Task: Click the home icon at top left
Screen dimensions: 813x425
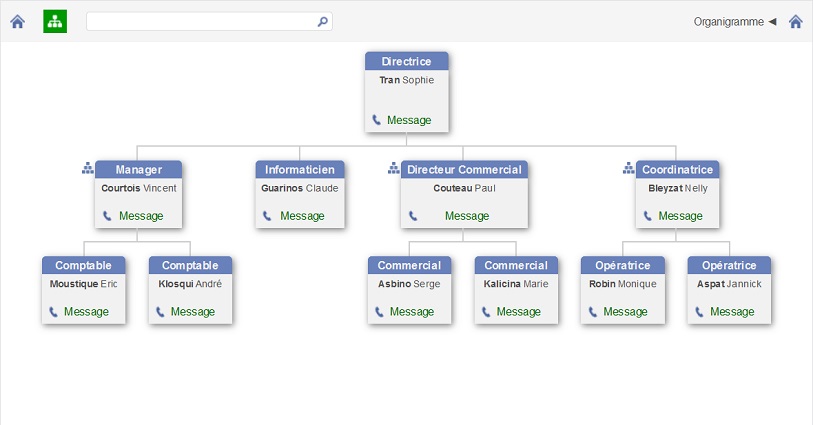Action: [x=18, y=22]
